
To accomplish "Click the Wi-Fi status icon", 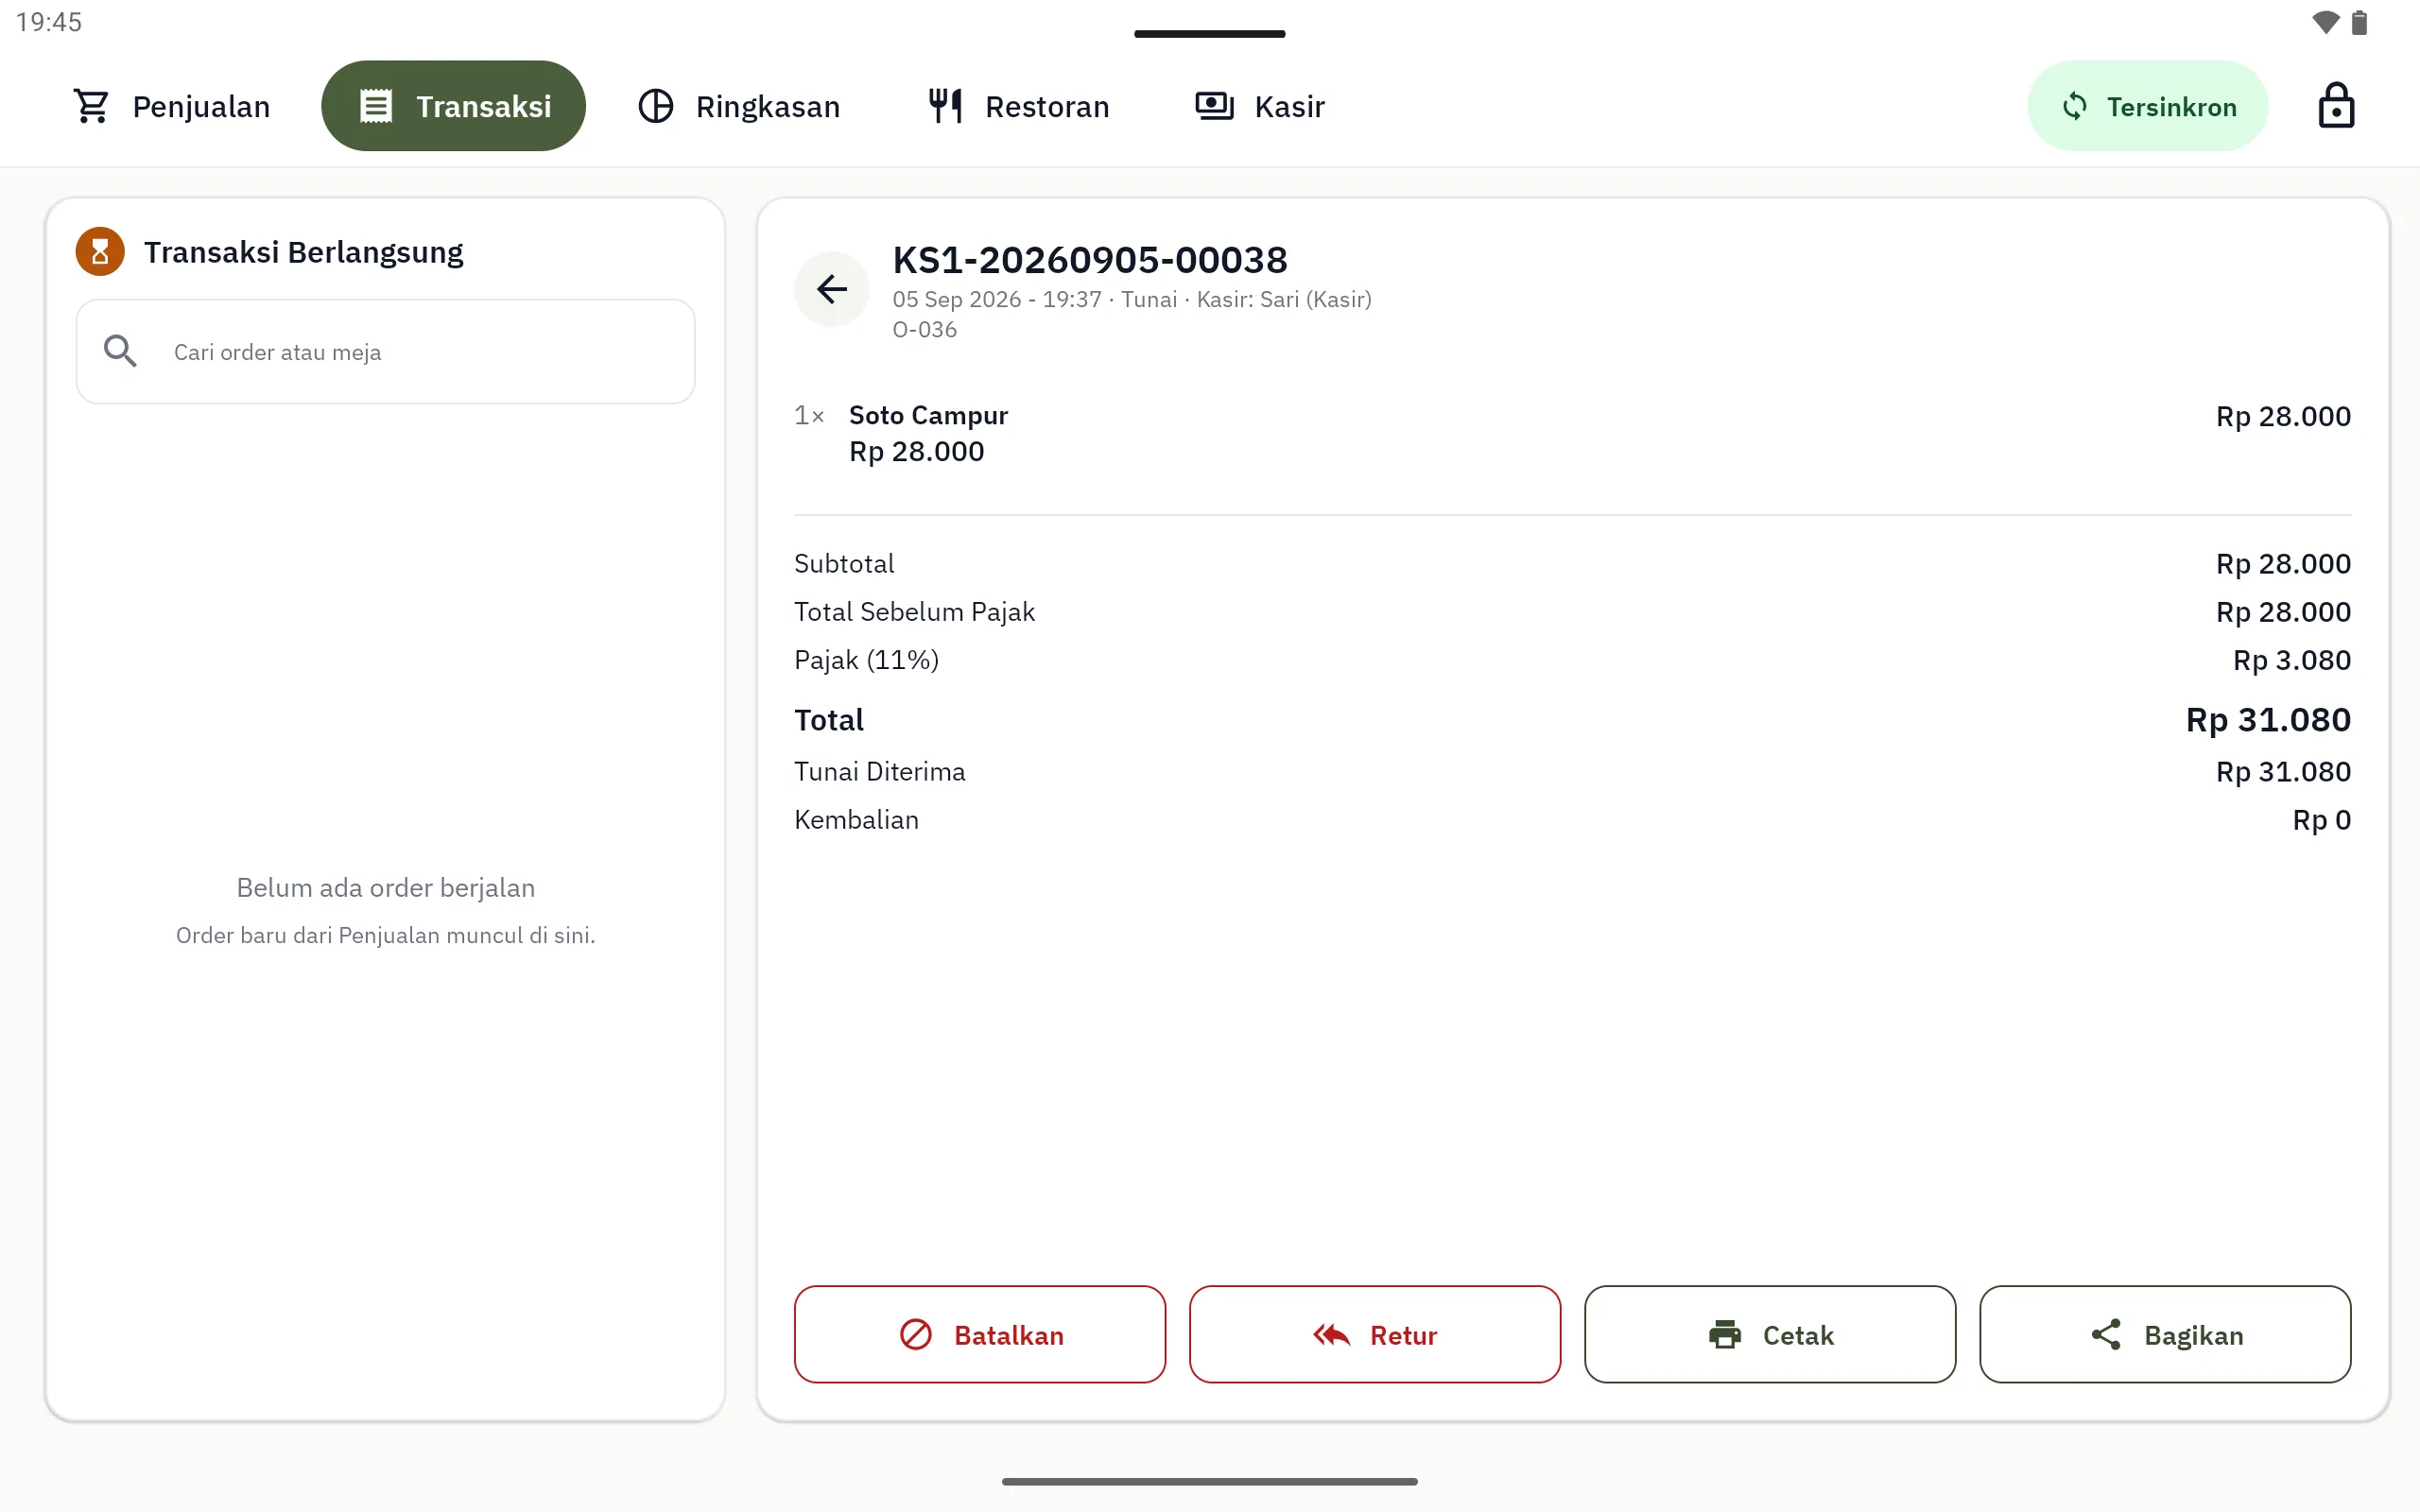I will point(2325,22).
